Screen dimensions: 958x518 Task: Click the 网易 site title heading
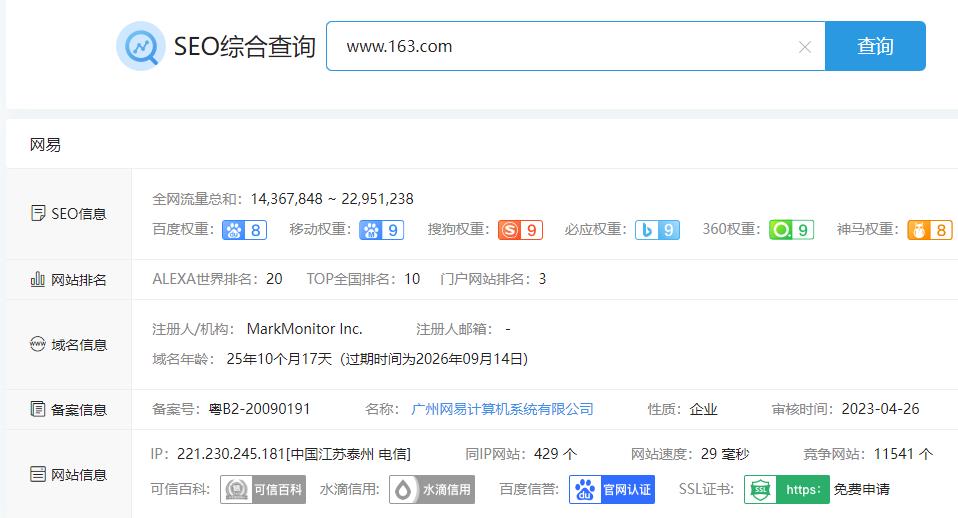[45, 145]
